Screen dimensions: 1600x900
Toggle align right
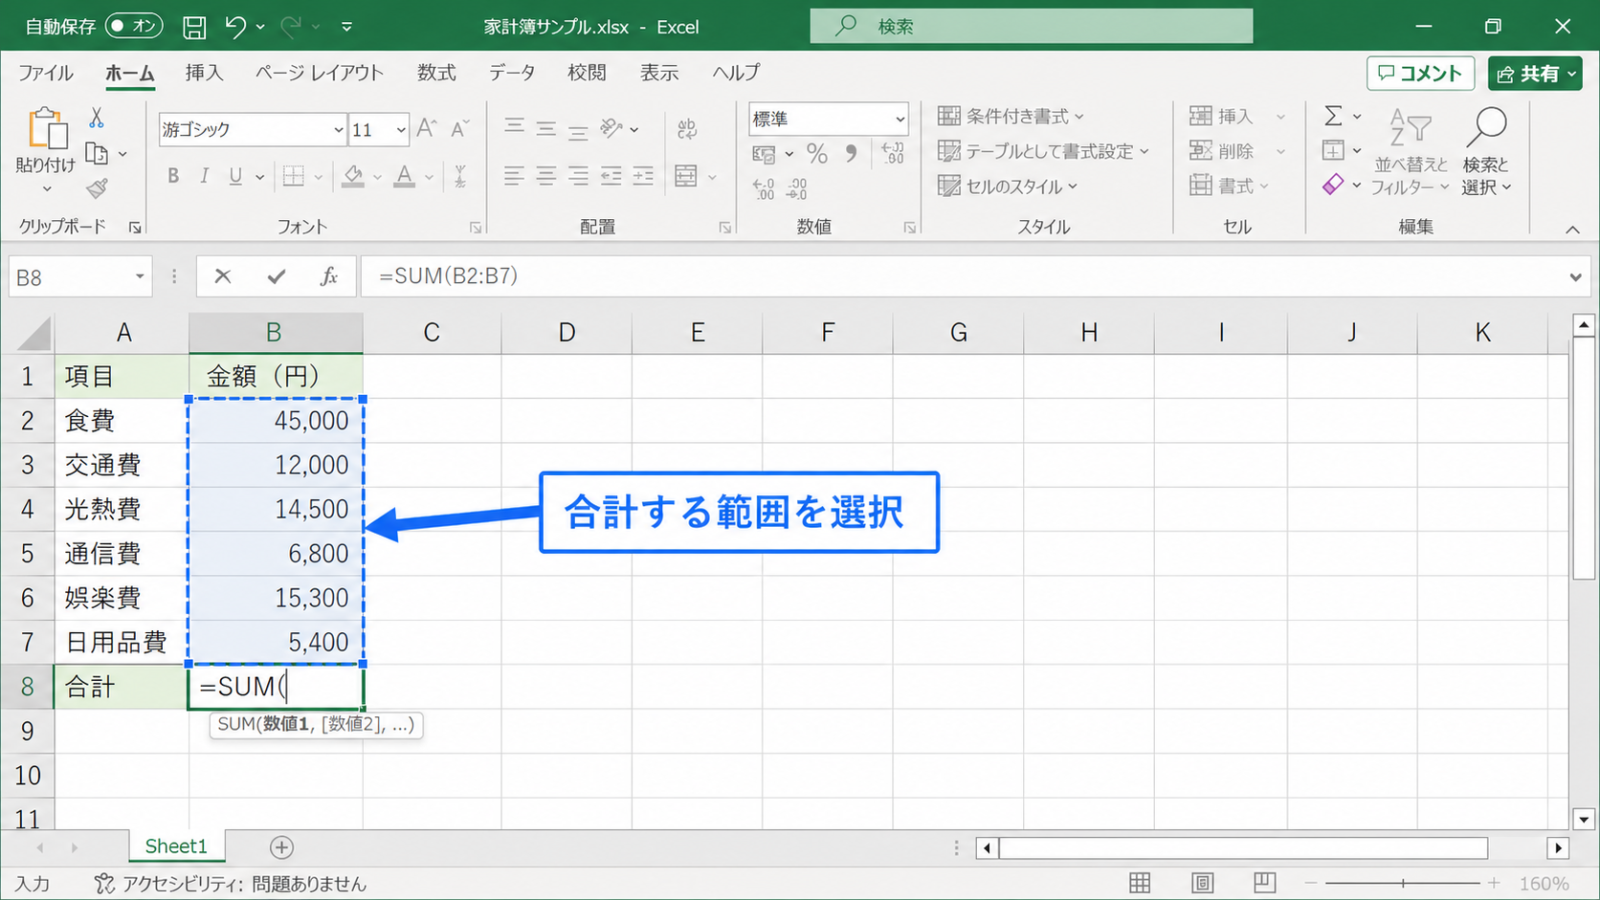pos(578,177)
